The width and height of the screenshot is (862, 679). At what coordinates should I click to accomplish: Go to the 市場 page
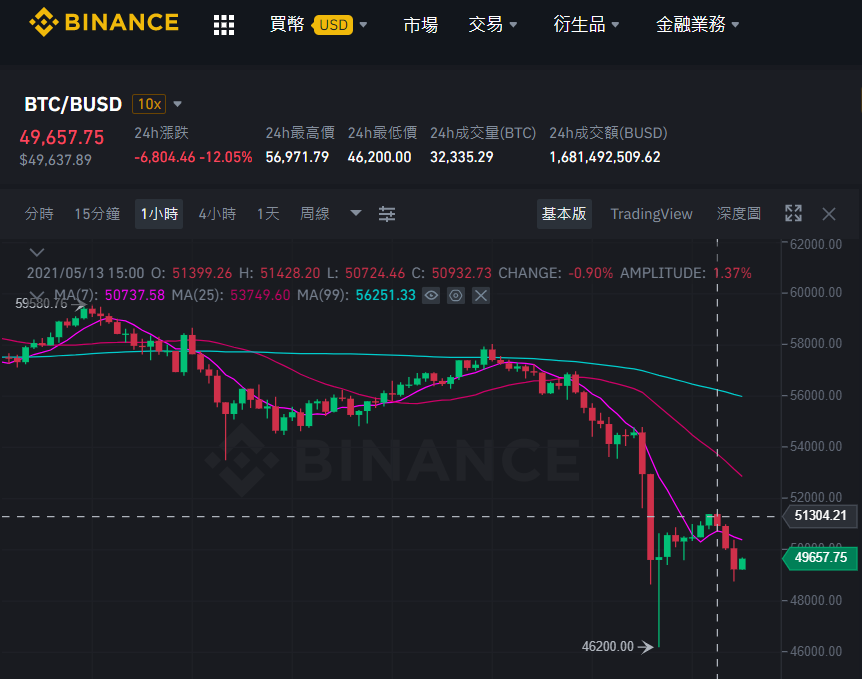click(x=421, y=25)
